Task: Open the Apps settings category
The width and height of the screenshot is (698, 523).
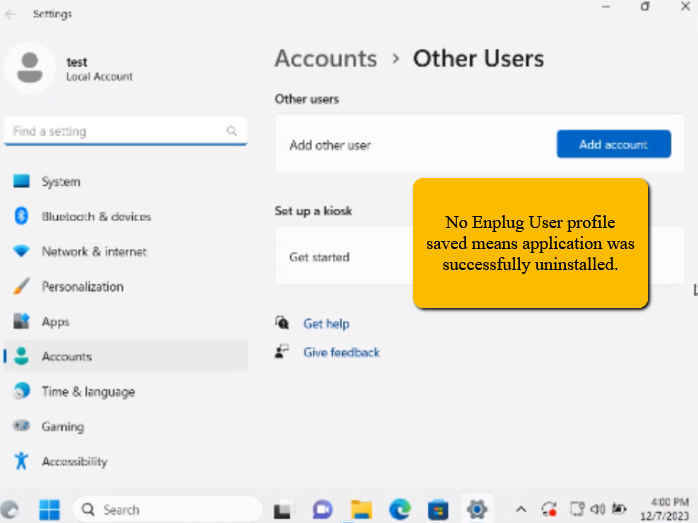Action: click(126, 321)
